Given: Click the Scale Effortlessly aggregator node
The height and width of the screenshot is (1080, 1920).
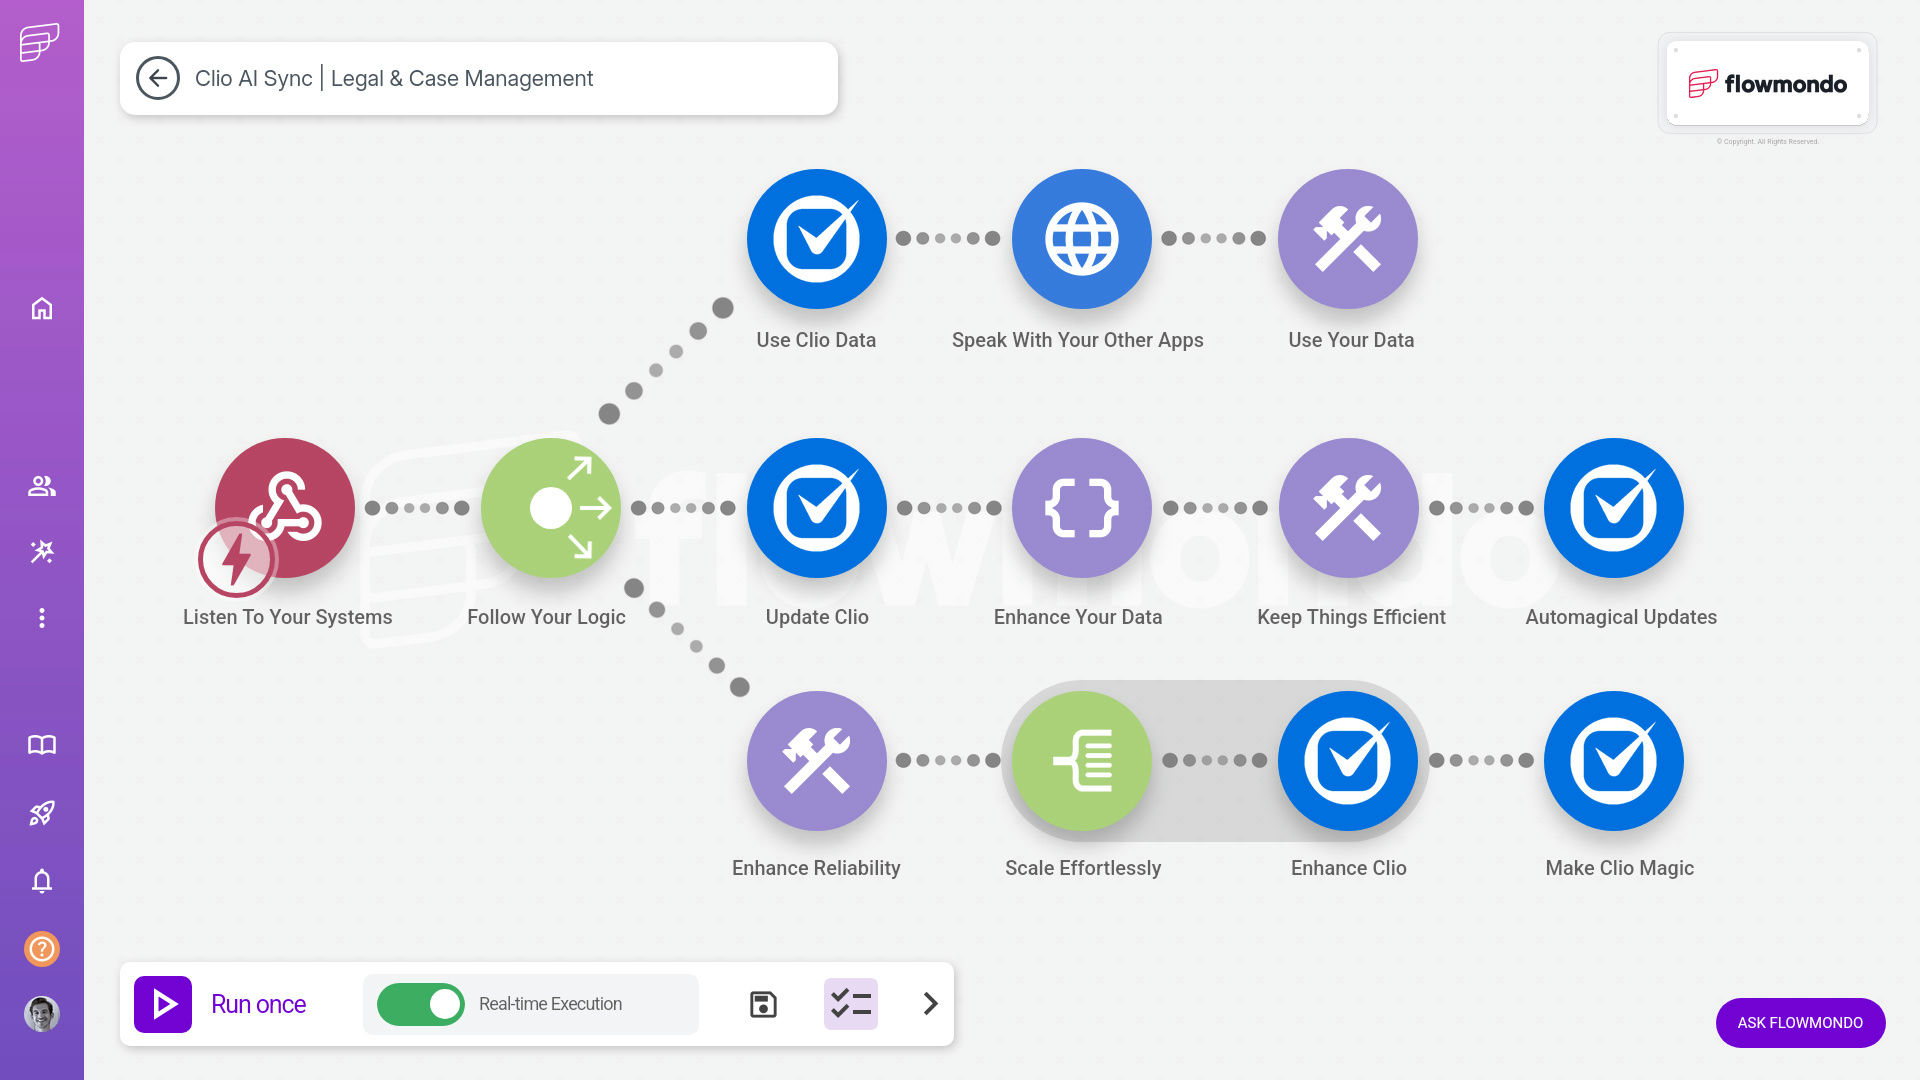Looking at the screenshot, I should point(1081,760).
